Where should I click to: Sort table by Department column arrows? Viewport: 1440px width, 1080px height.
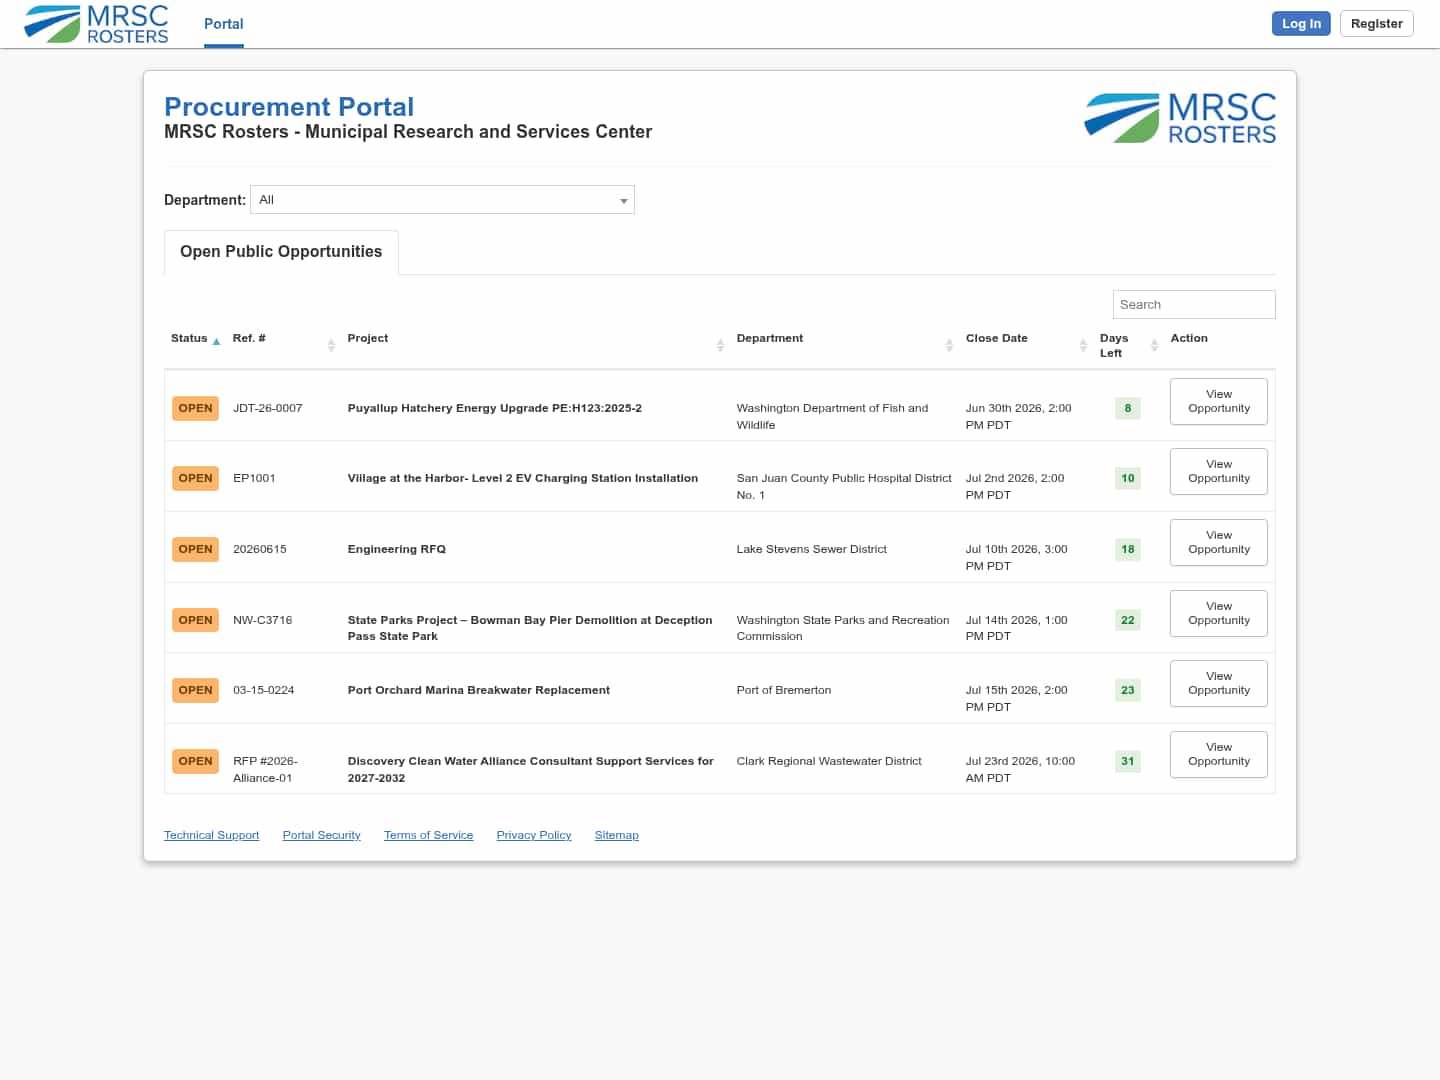pyautogui.click(x=949, y=345)
